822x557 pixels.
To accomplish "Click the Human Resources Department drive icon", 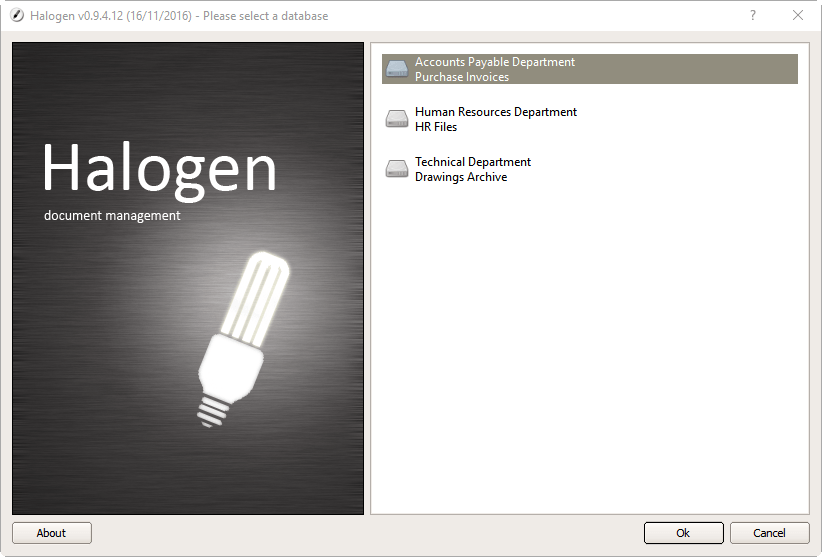I will [397, 119].
